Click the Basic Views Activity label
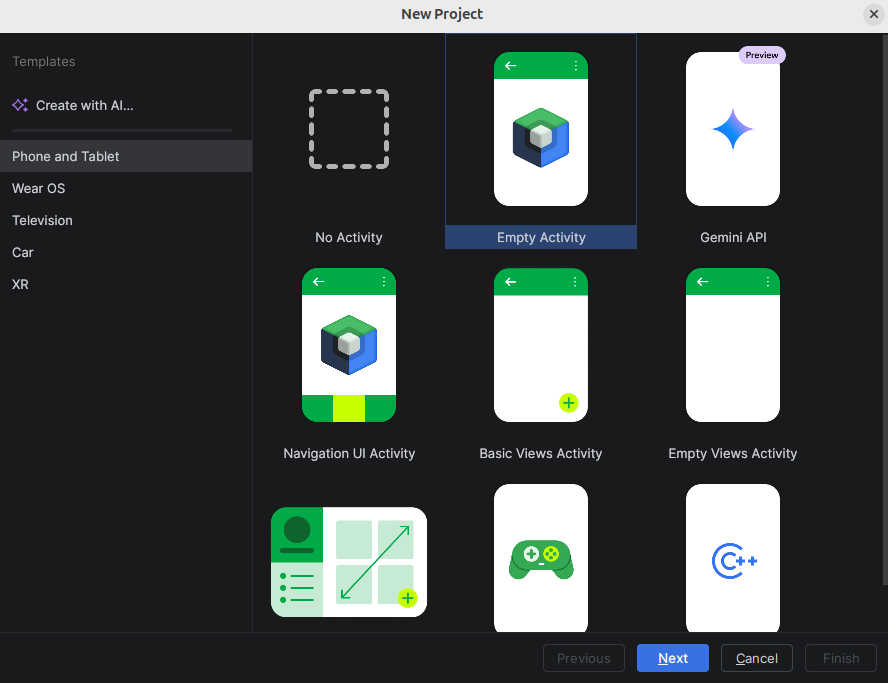The width and height of the screenshot is (888, 683). pyautogui.click(x=541, y=453)
